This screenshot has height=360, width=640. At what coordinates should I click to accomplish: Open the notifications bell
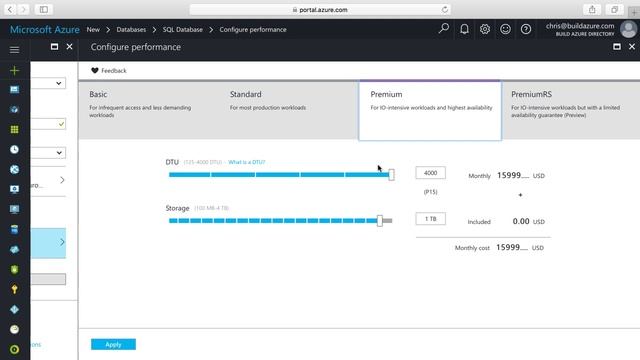coord(464,29)
